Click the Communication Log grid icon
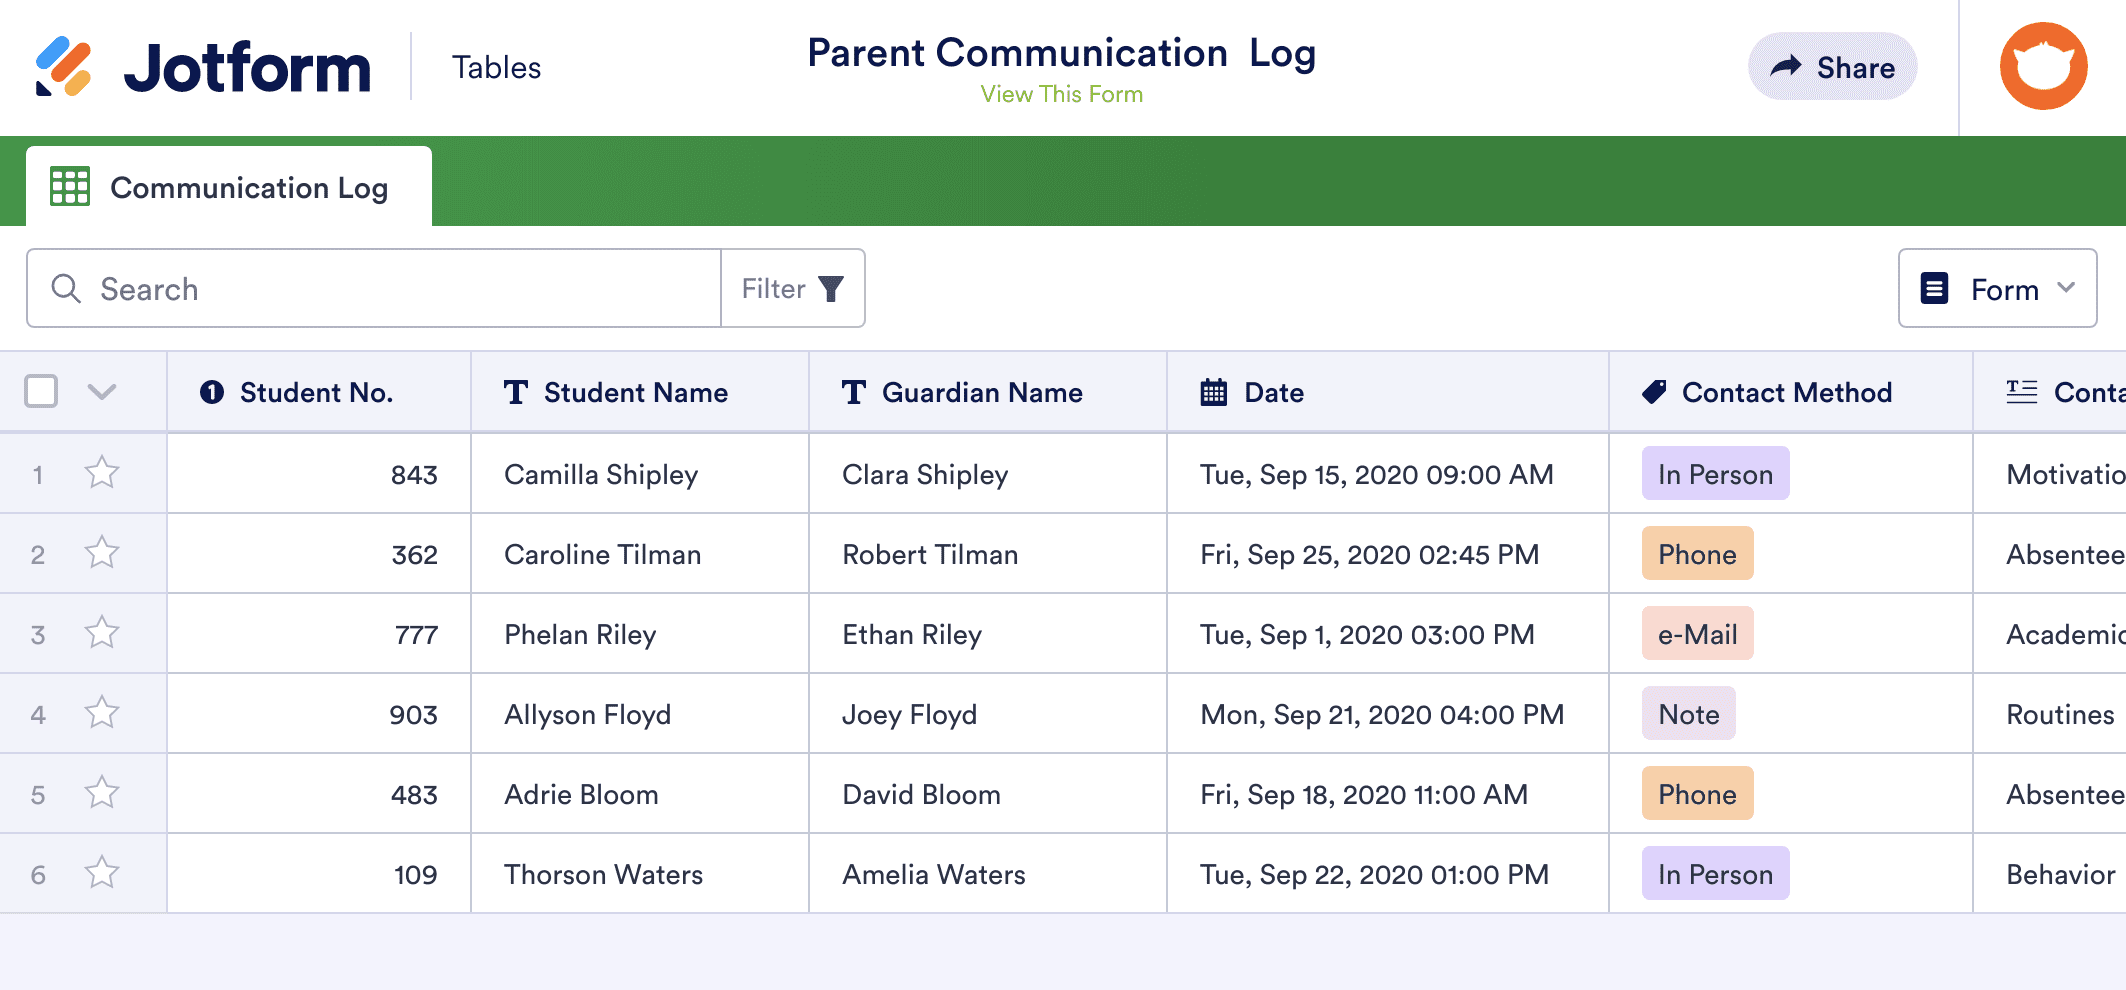This screenshot has height=990, width=2126. click(70, 187)
